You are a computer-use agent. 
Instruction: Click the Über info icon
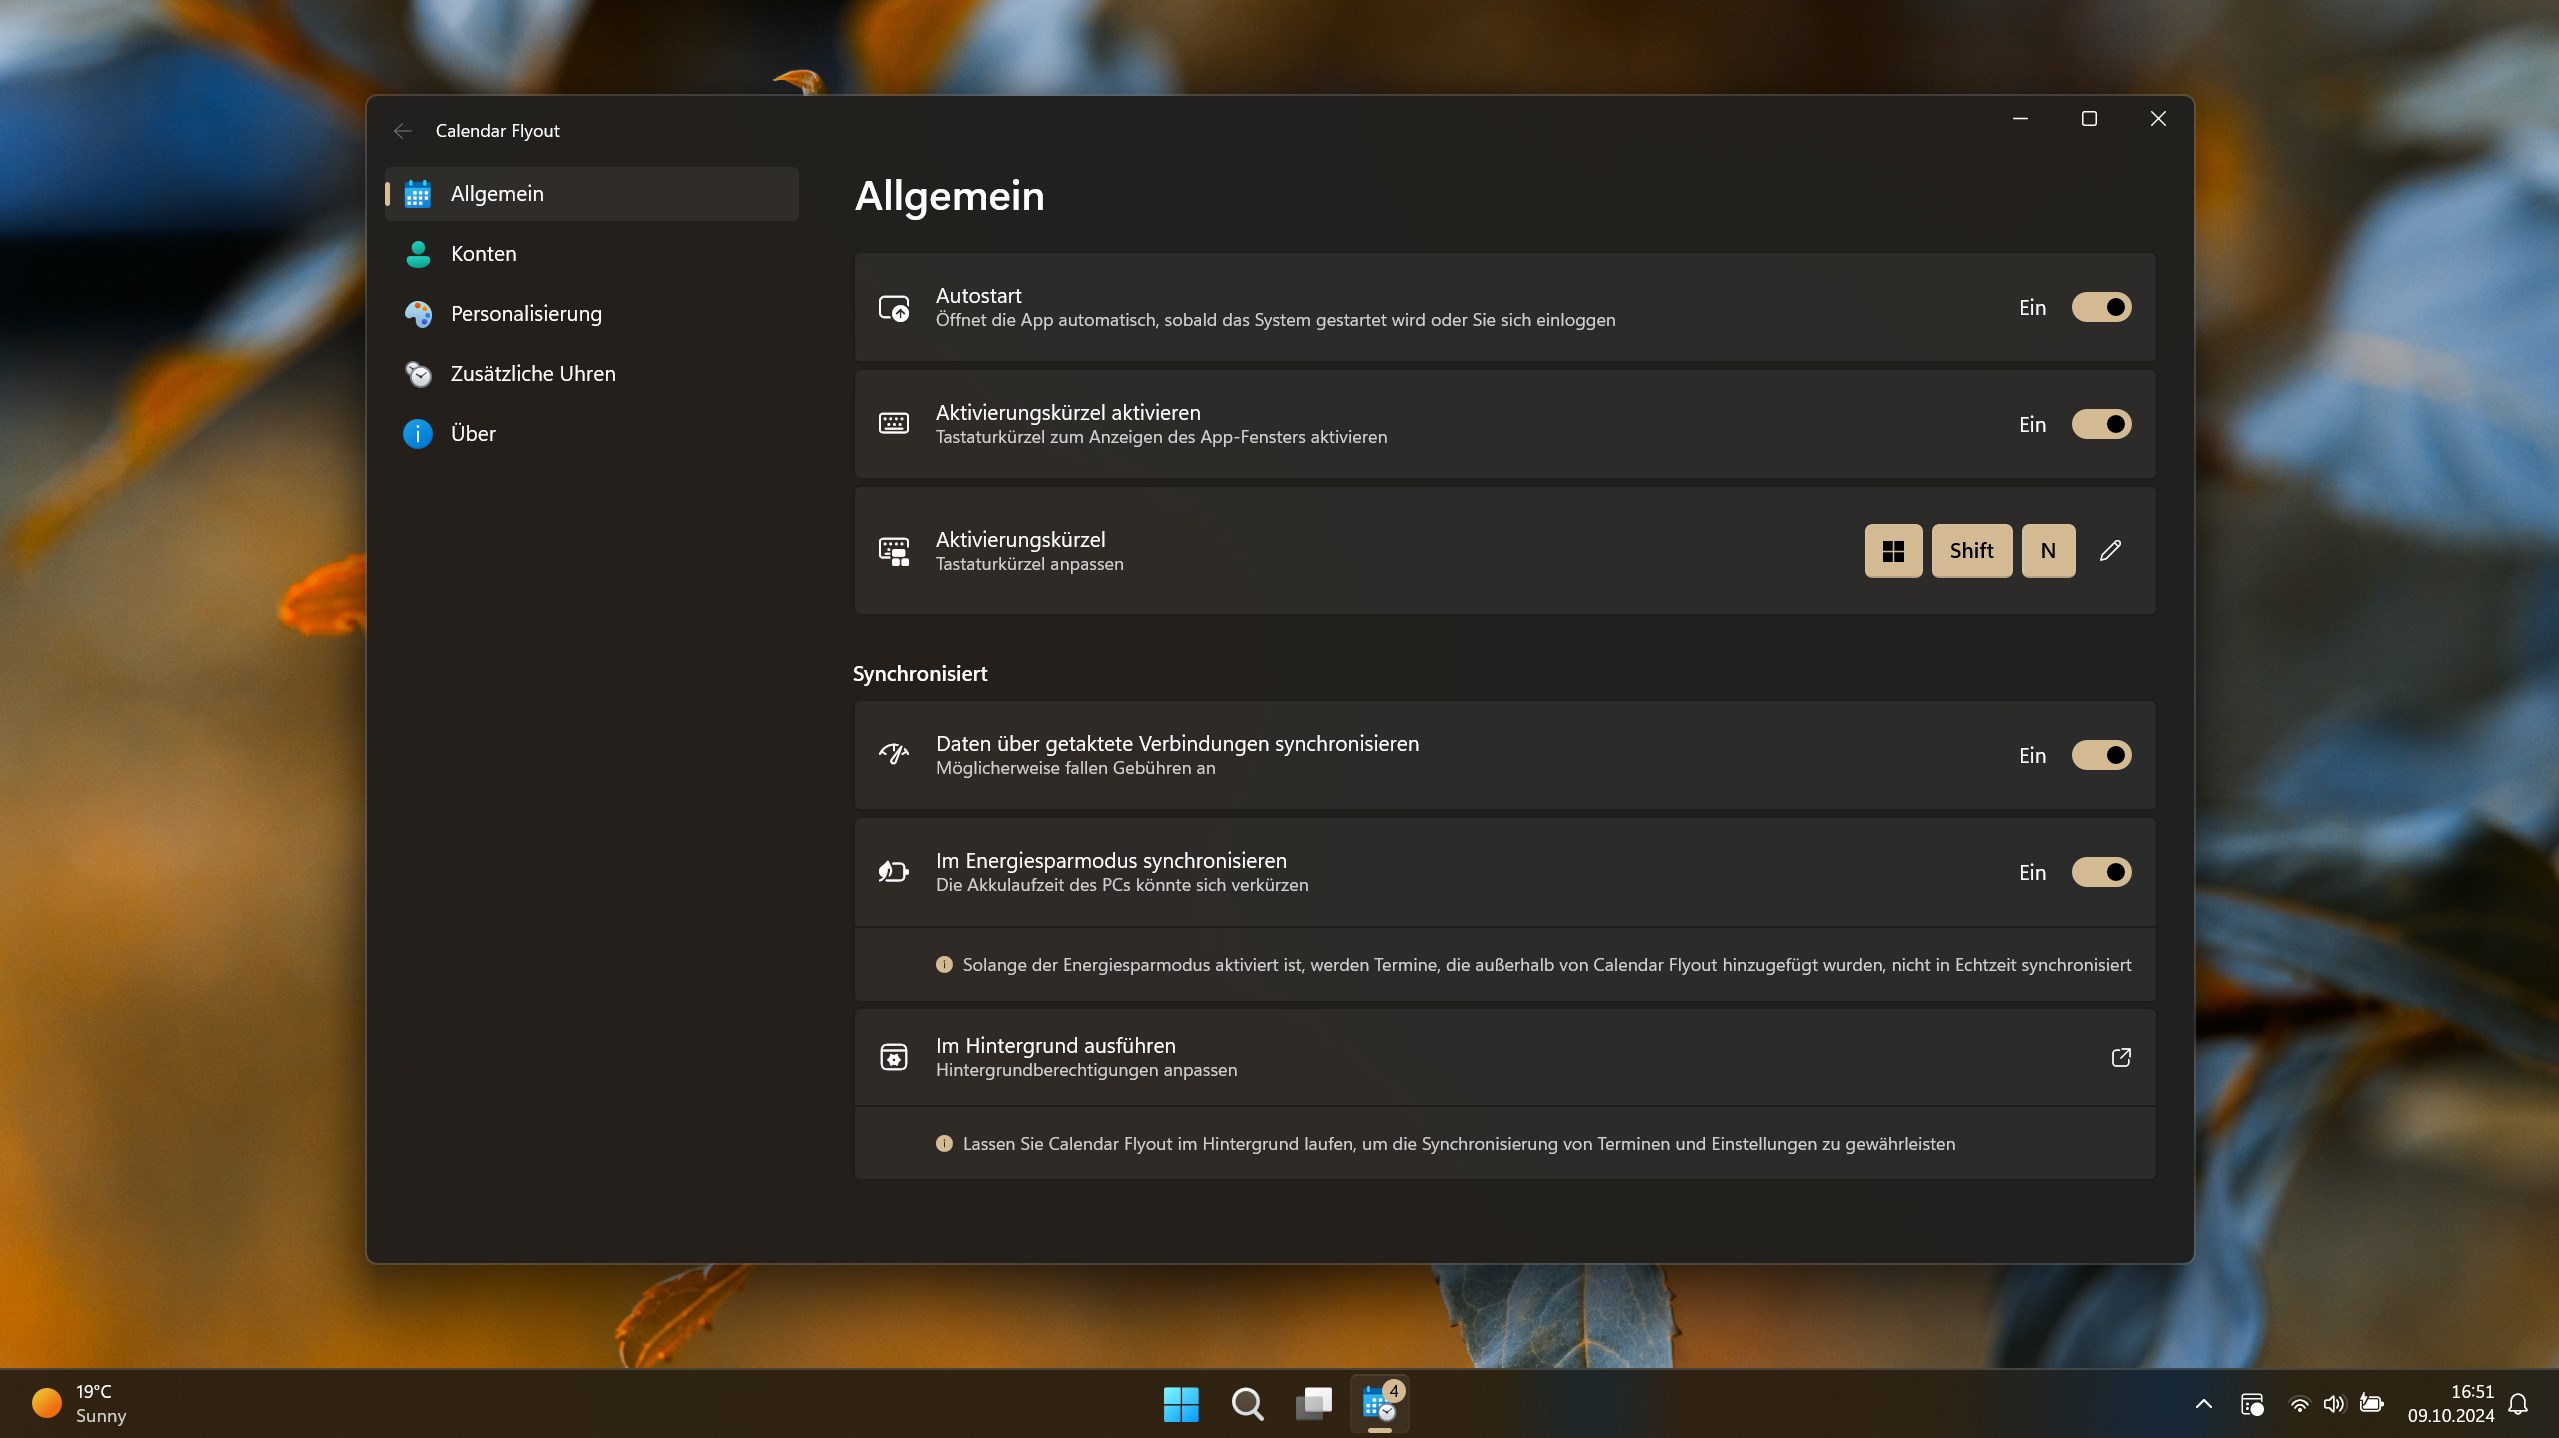(418, 434)
